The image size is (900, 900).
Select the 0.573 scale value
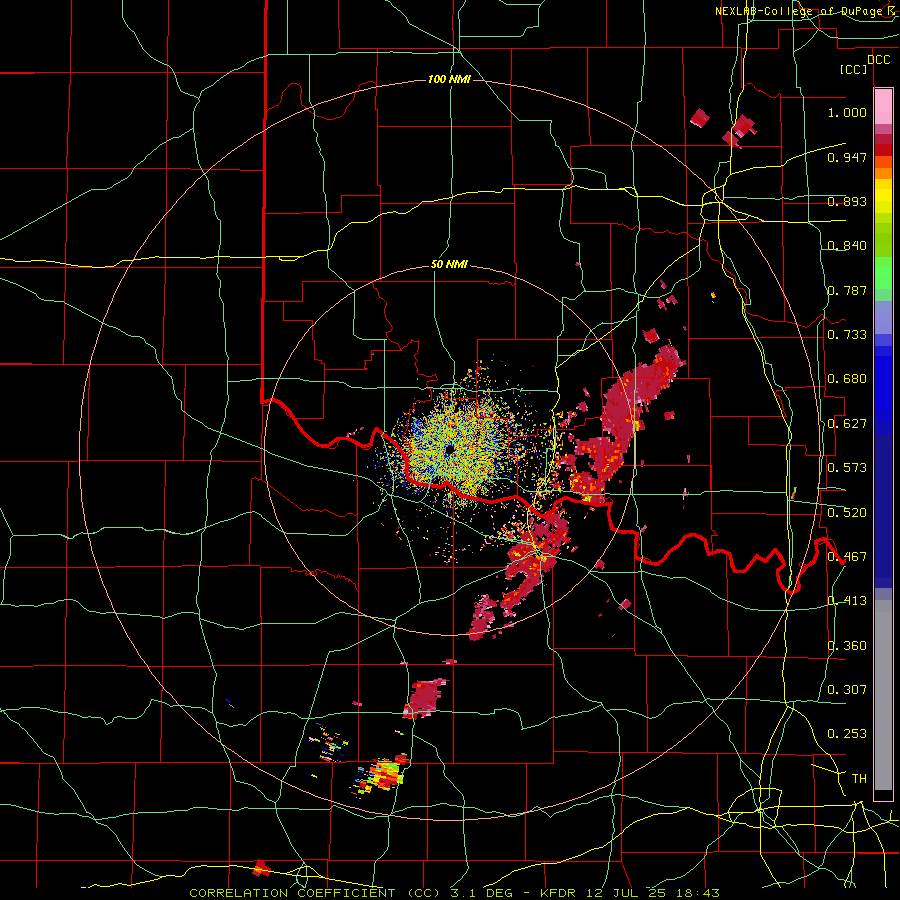tap(847, 468)
